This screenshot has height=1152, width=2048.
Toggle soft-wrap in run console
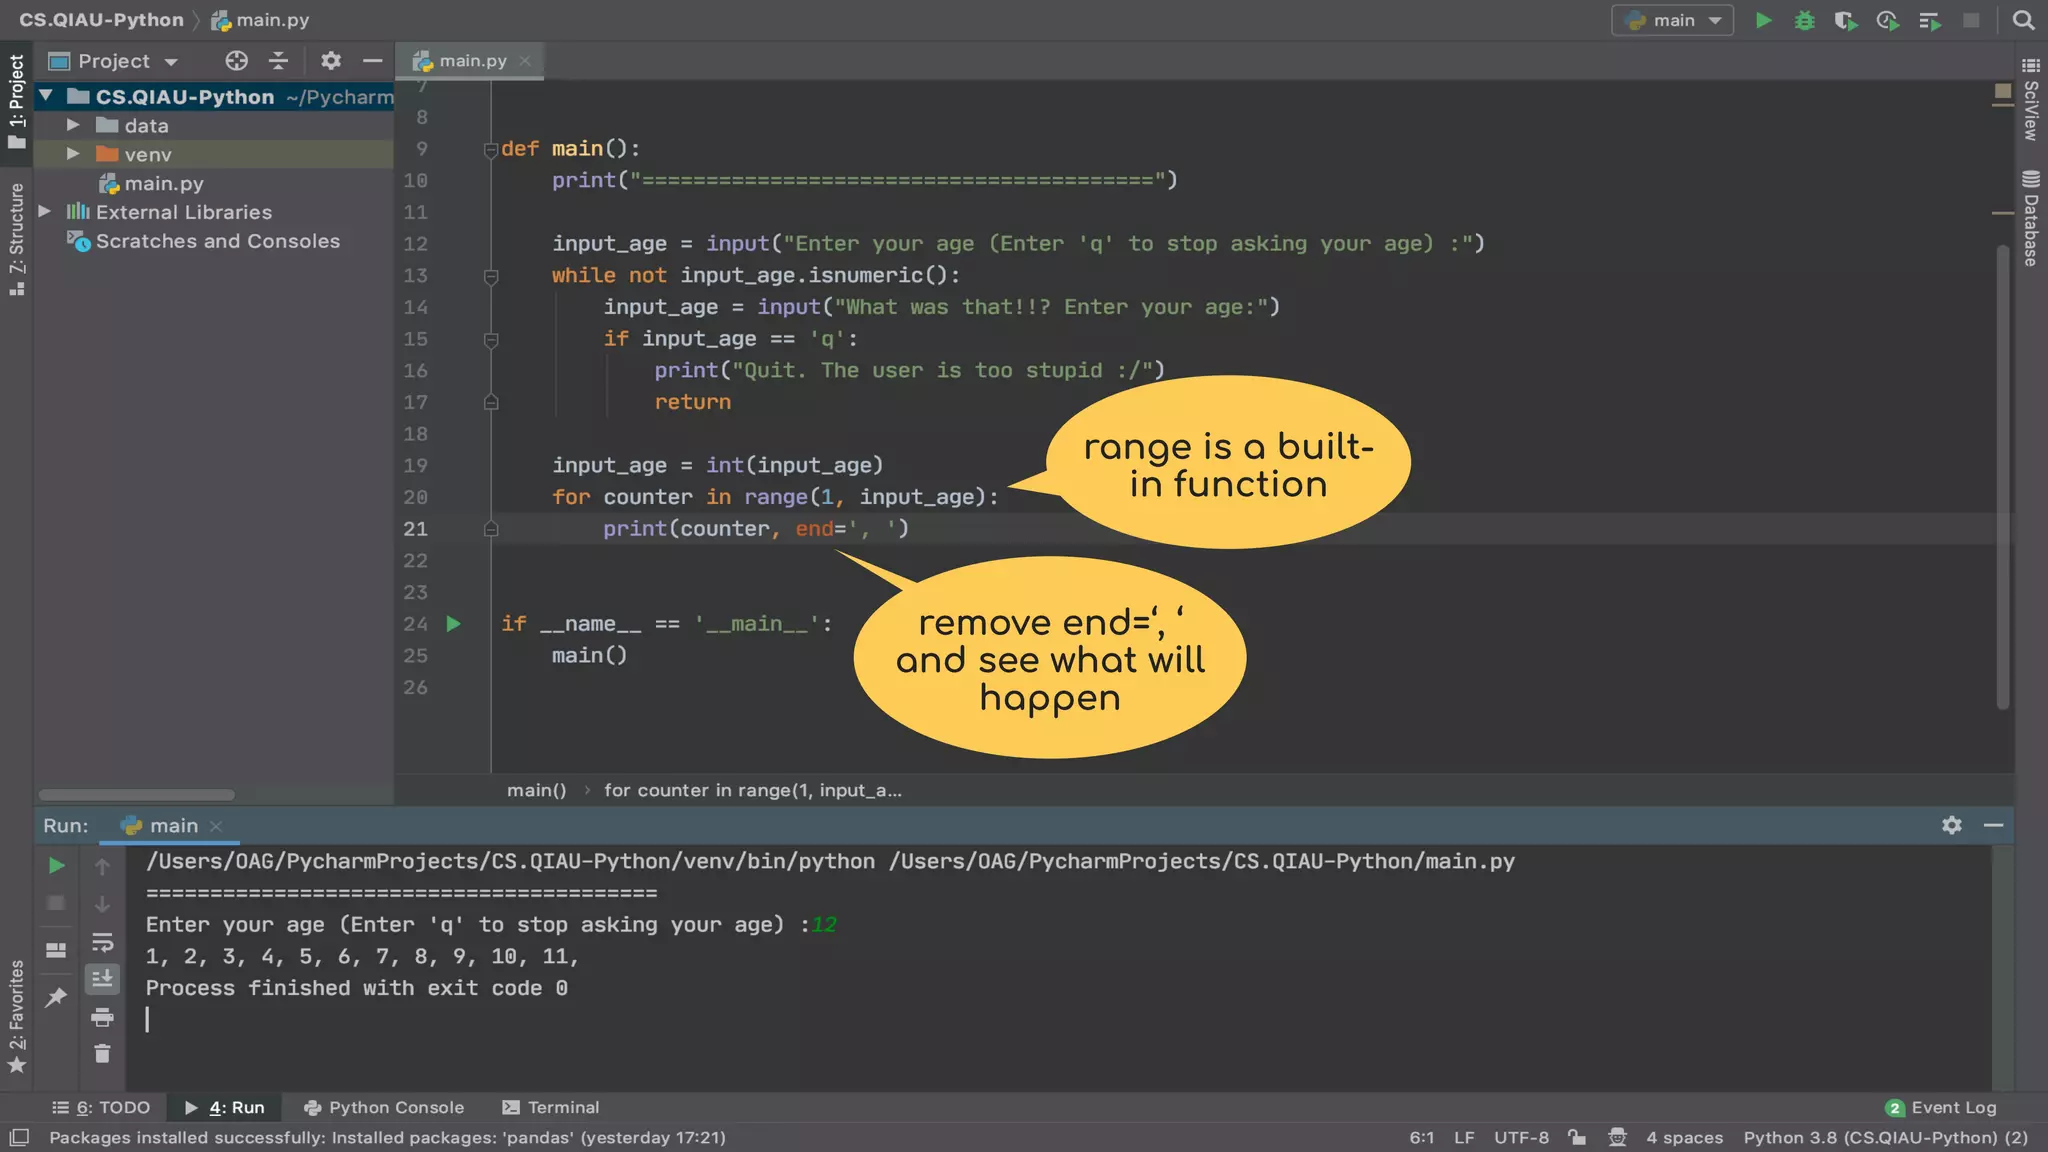click(x=102, y=942)
